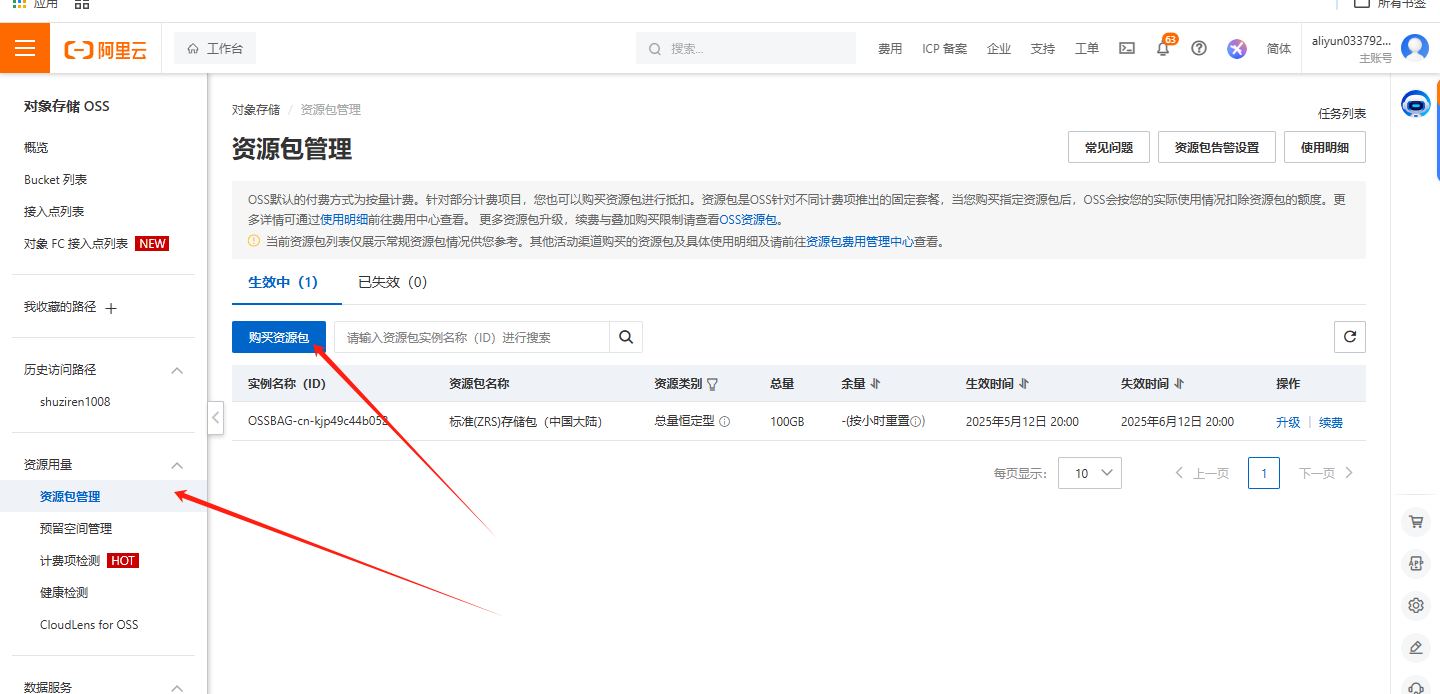
Task: Open the Cloud Shell terminal icon
Action: click(x=1126, y=48)
